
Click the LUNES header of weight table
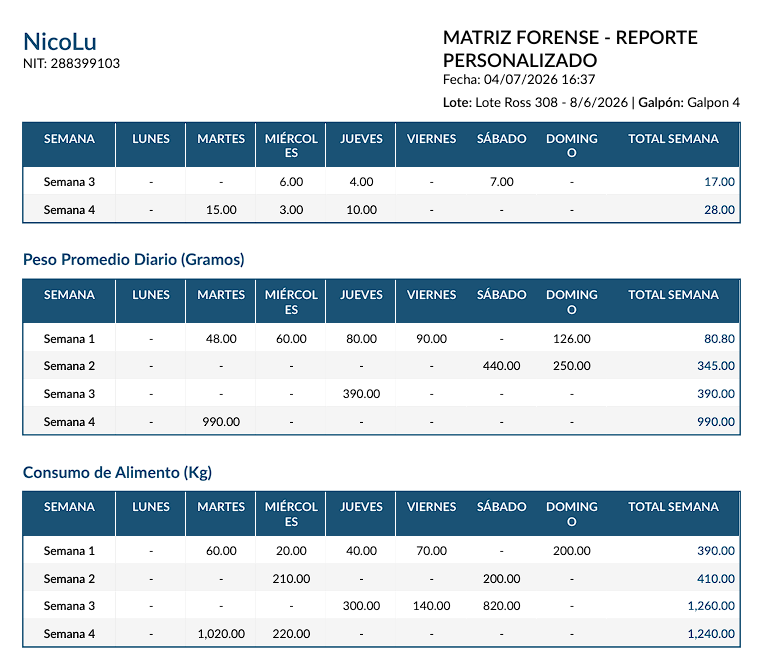151,295
